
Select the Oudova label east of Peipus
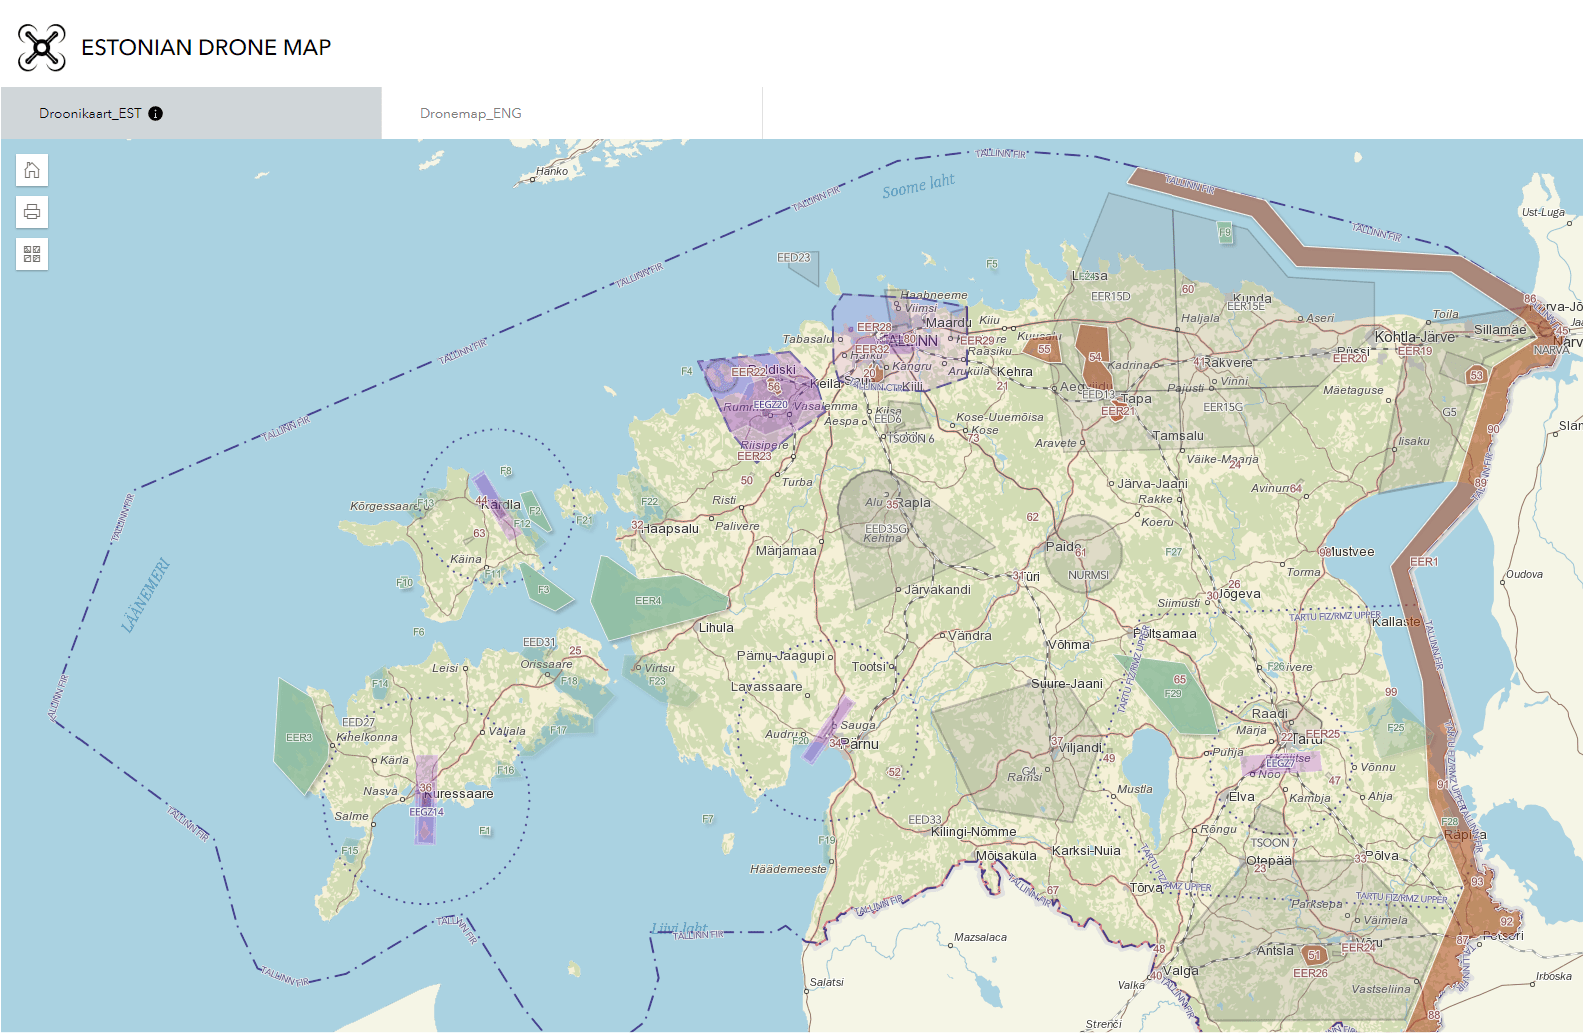pos(1525,575)
